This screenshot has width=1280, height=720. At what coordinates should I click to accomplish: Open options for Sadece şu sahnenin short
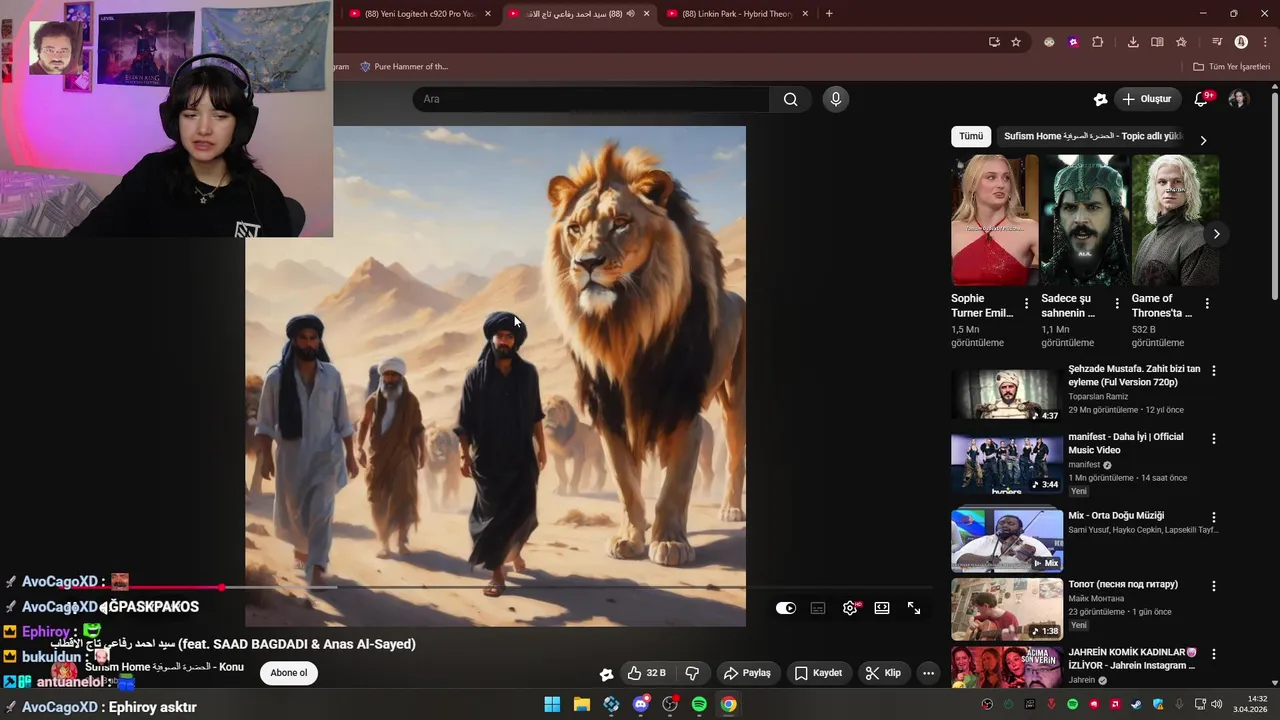pos(1116,303)
